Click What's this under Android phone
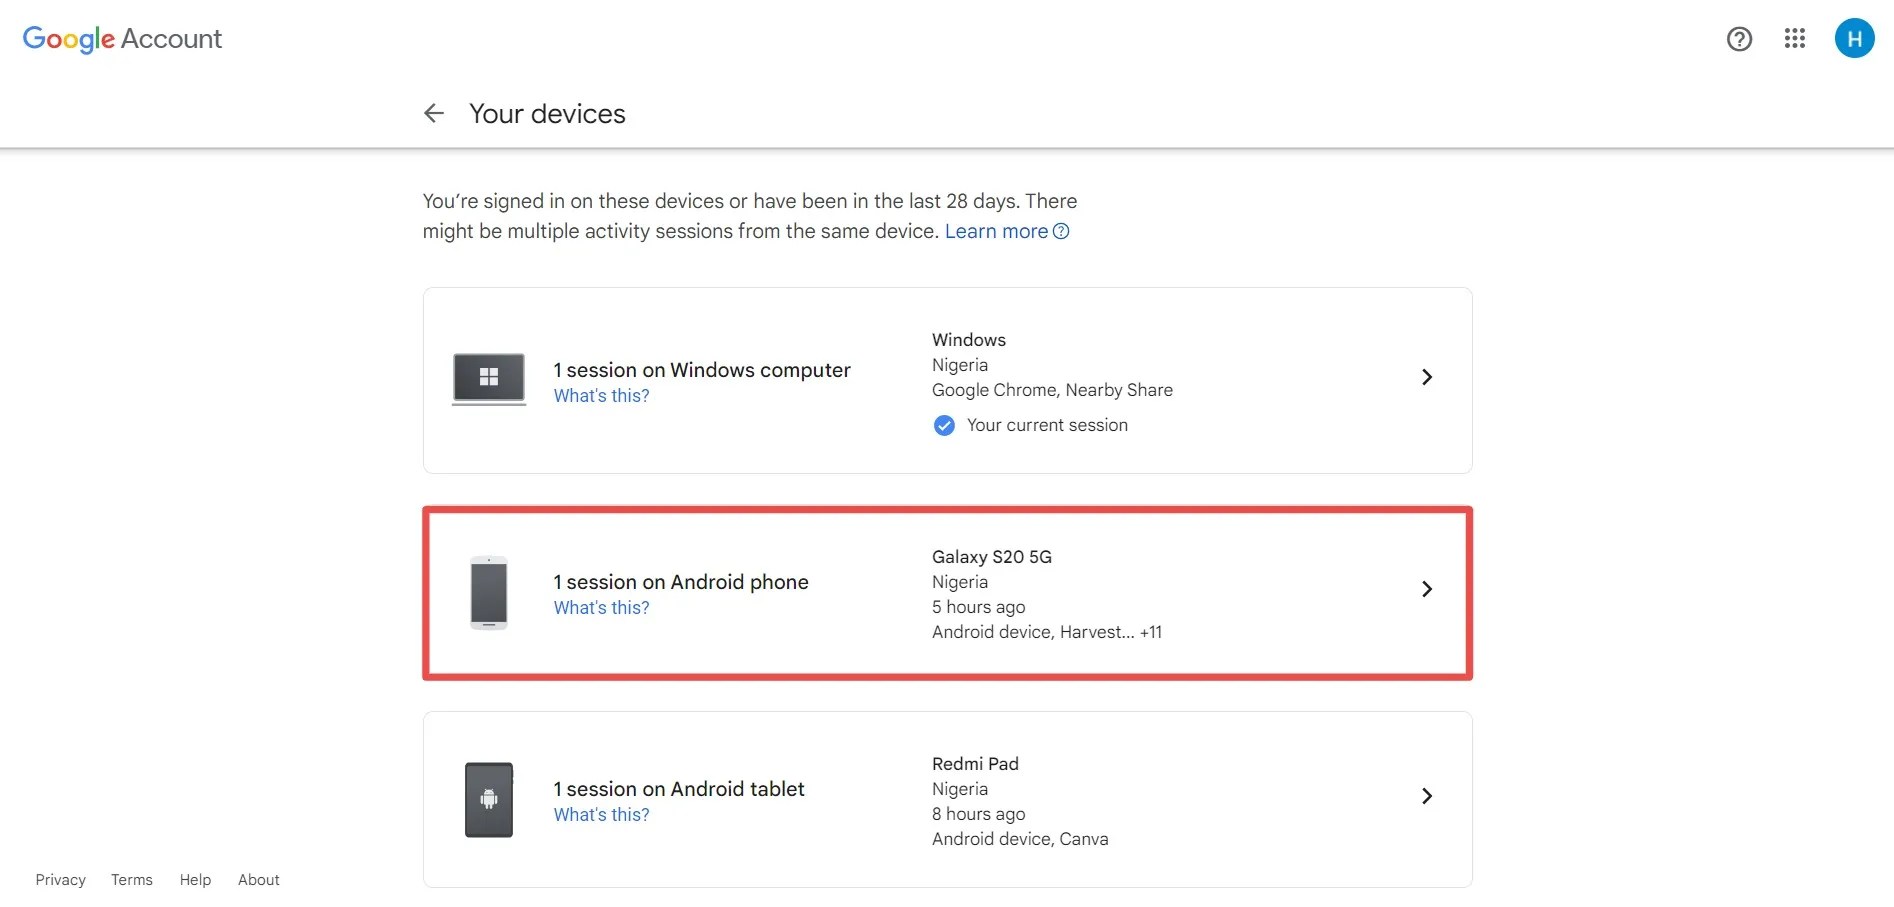The height and width of the screenshot is (907, 1894). [601, 607]
